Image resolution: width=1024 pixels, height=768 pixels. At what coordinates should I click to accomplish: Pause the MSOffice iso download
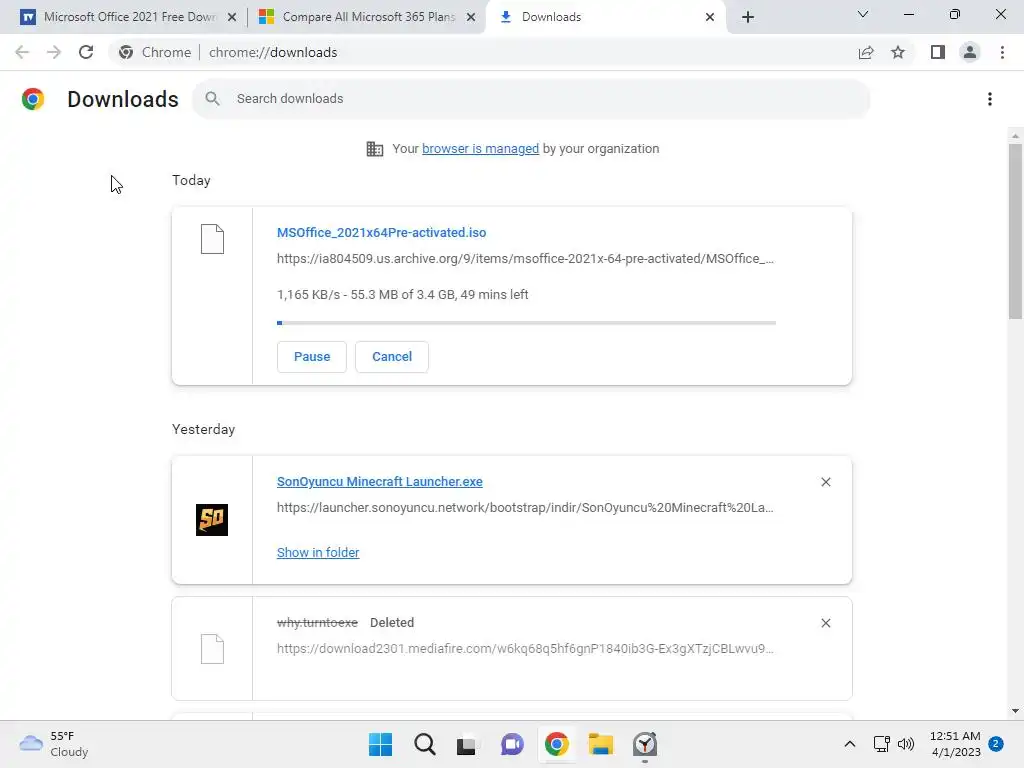click(x=312, y=357)
